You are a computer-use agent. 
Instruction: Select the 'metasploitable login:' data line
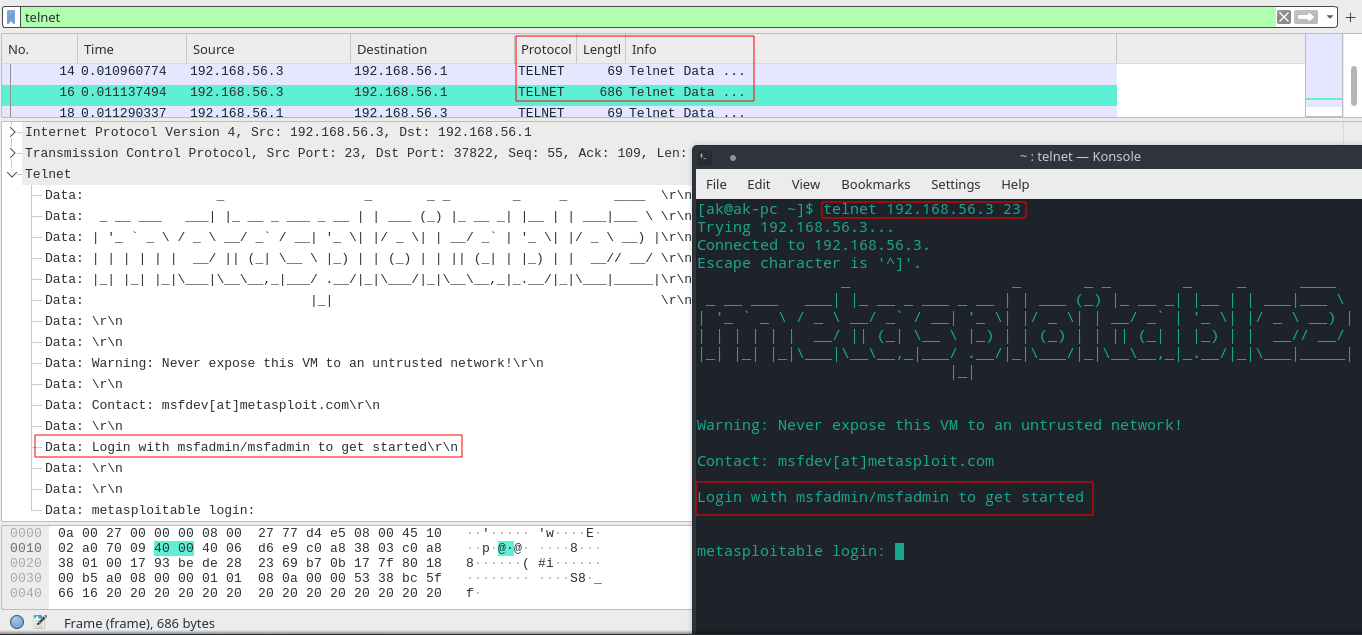[150, 510]
